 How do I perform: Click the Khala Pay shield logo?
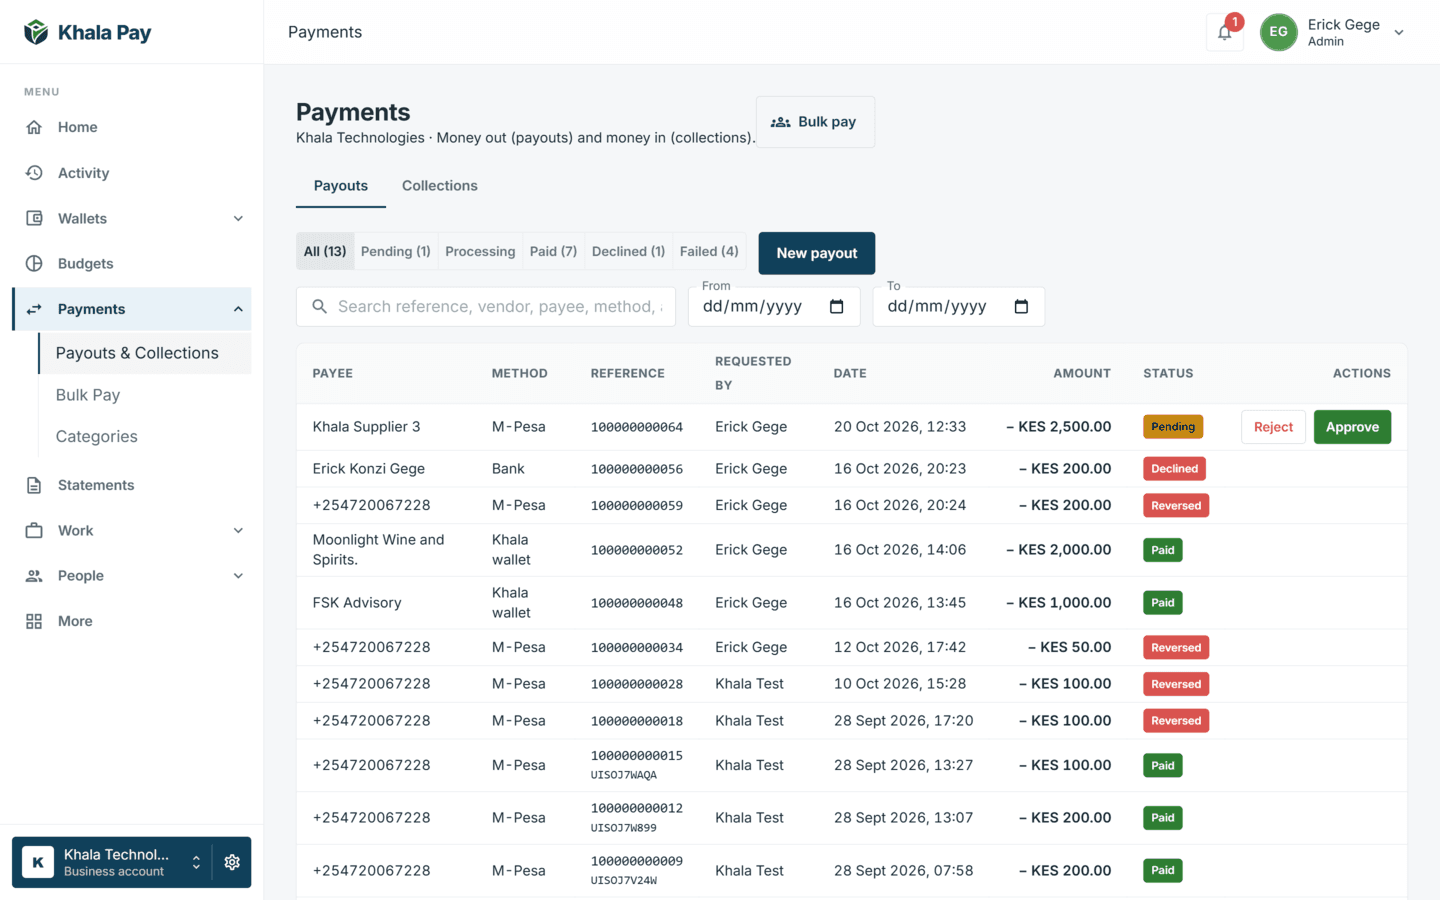36,32
